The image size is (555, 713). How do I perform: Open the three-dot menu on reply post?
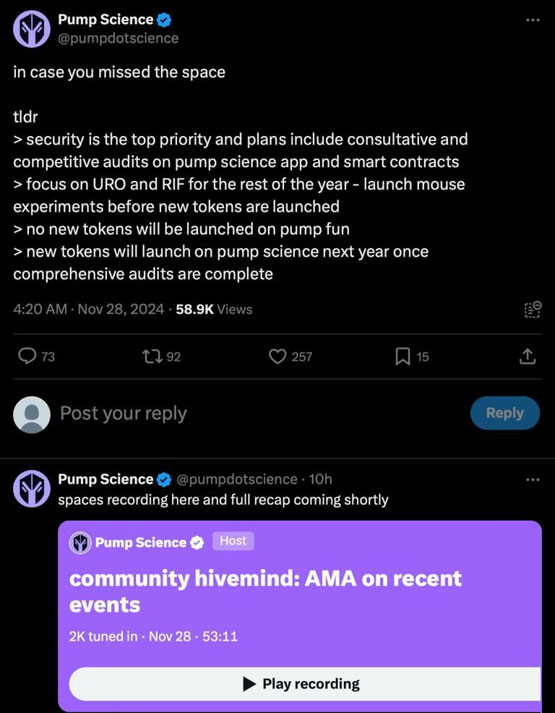pyautogui.click(x=532, y=479)
